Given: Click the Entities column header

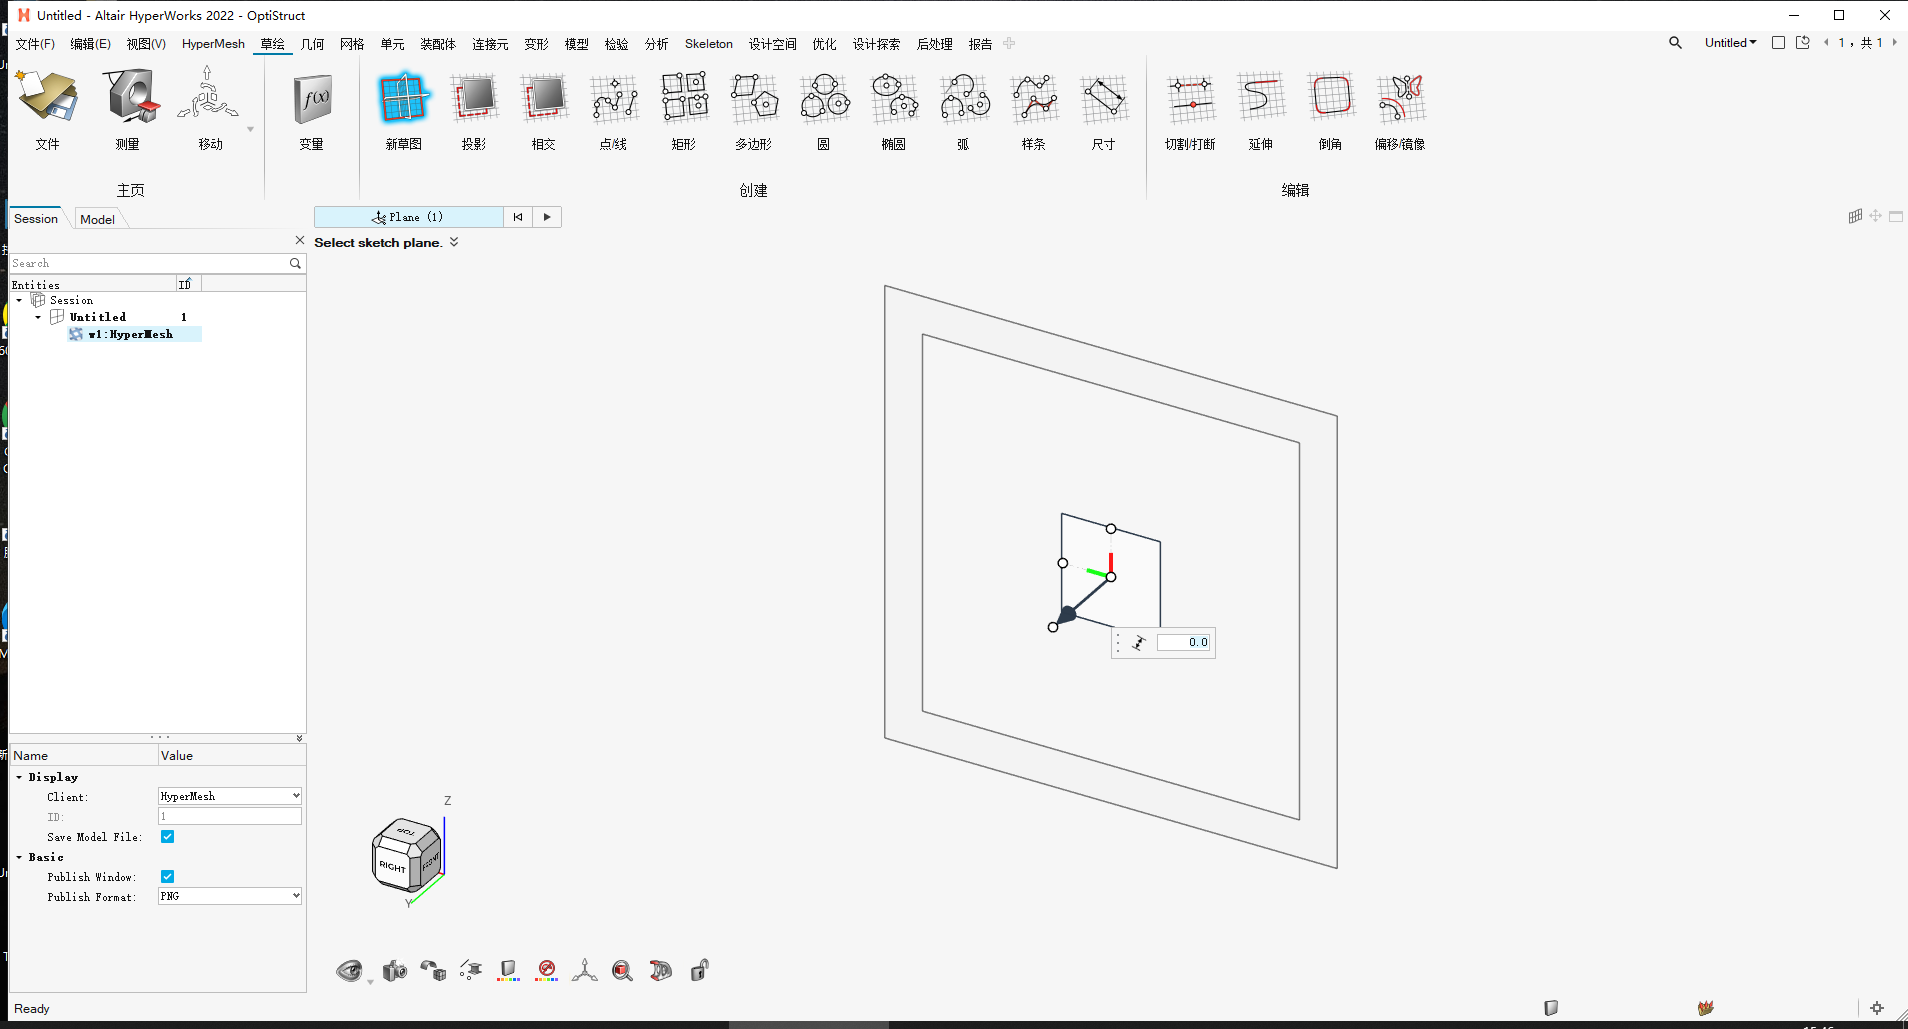Looking at the screenshot, I should coord(92,284).
